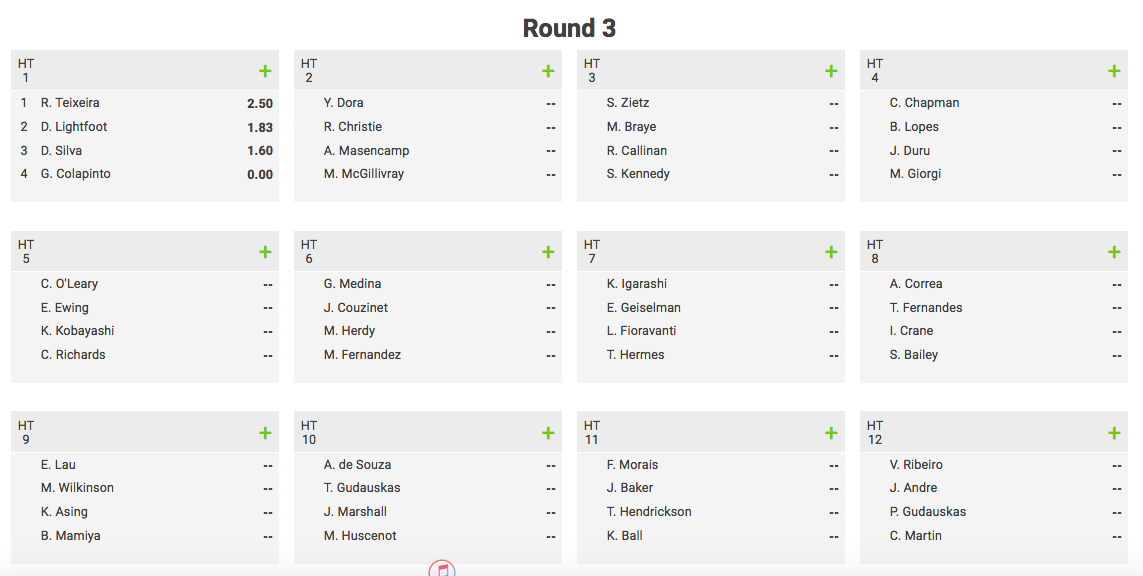Viewport: 1143px width, 576px height.
Task: Select A. de Souza in Heat 10
Action: click(357, 464)
